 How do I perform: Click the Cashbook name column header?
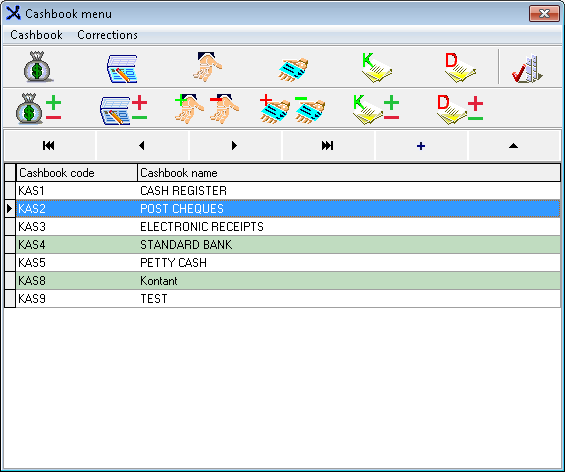(349, 173)
